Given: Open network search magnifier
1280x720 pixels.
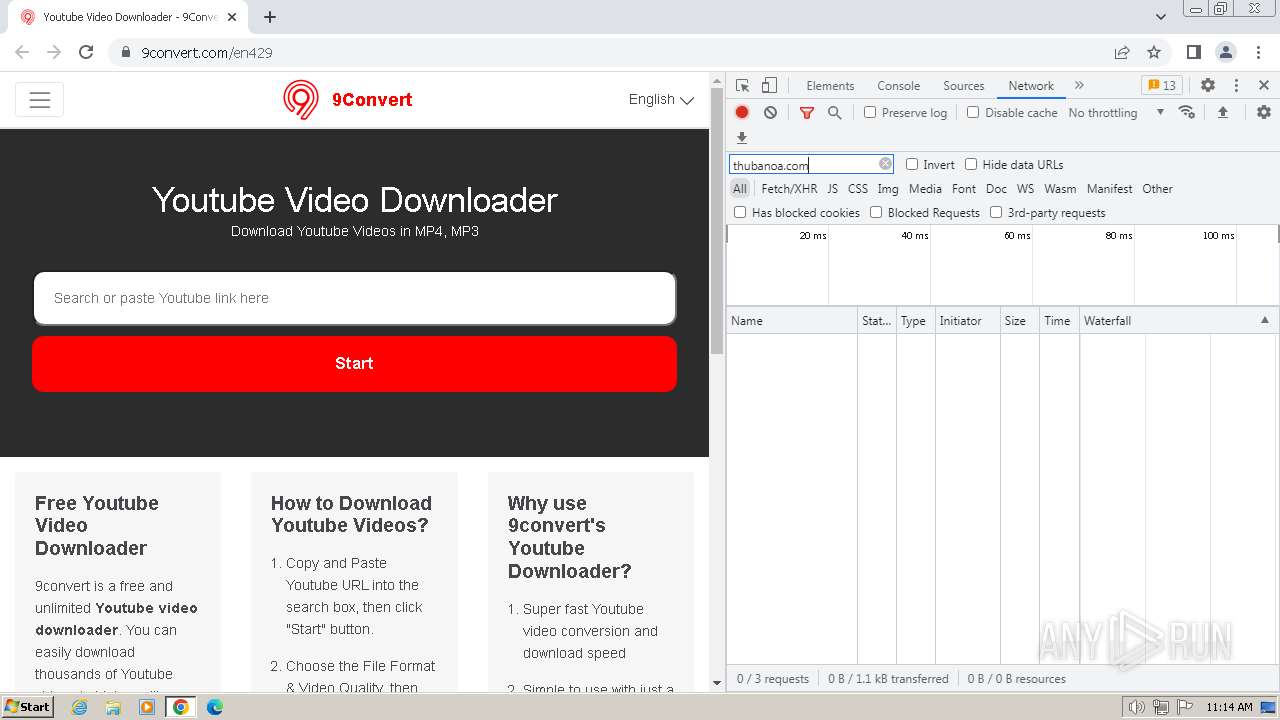Looking at the screenshot, I should coord(835,113).
